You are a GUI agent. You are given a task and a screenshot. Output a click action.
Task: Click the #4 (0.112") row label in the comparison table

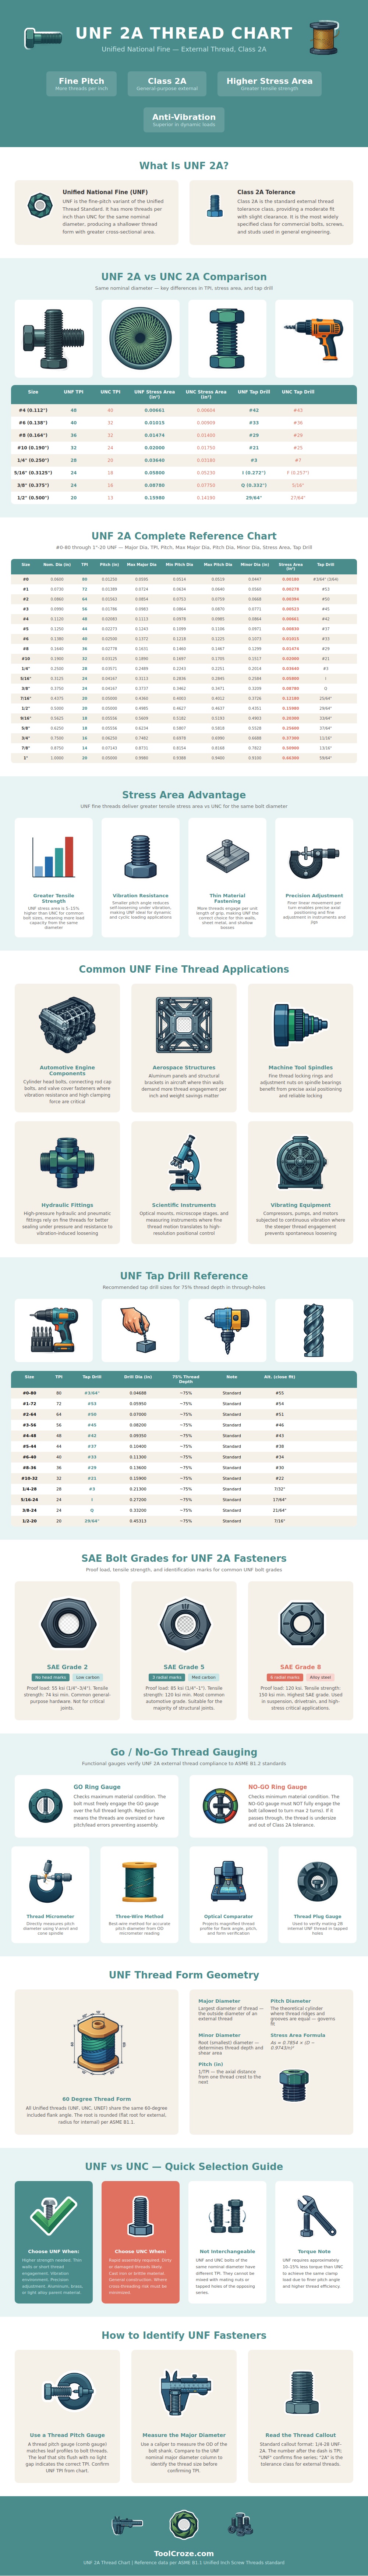pos(33,410)
